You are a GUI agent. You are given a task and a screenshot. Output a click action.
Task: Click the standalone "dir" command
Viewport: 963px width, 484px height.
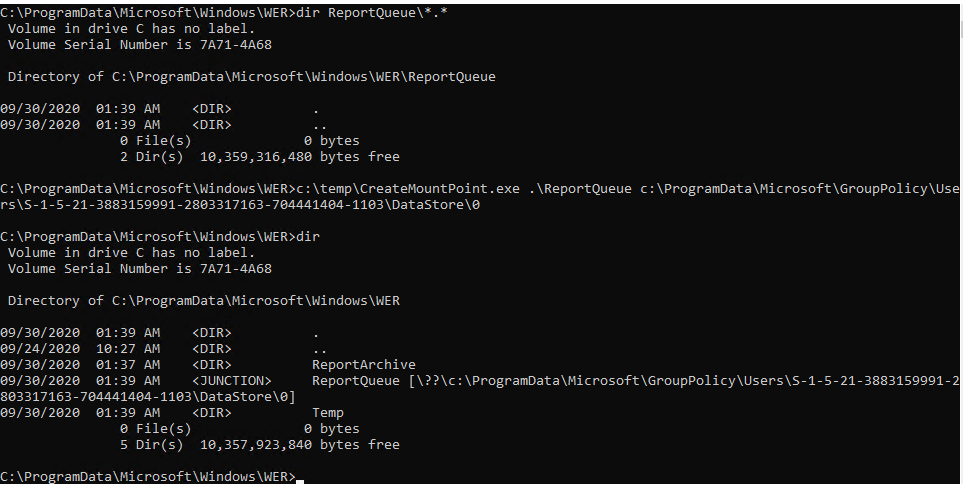pos(307,237)
